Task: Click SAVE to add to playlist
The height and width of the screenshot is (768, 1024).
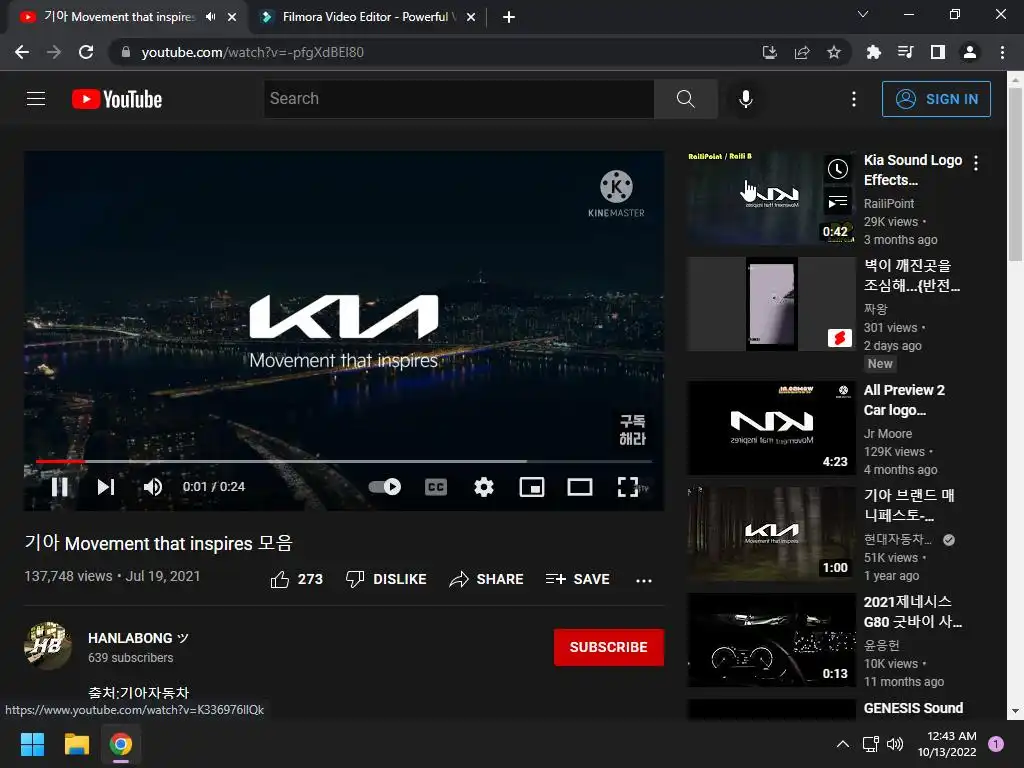Action: (x=578, y=579)
